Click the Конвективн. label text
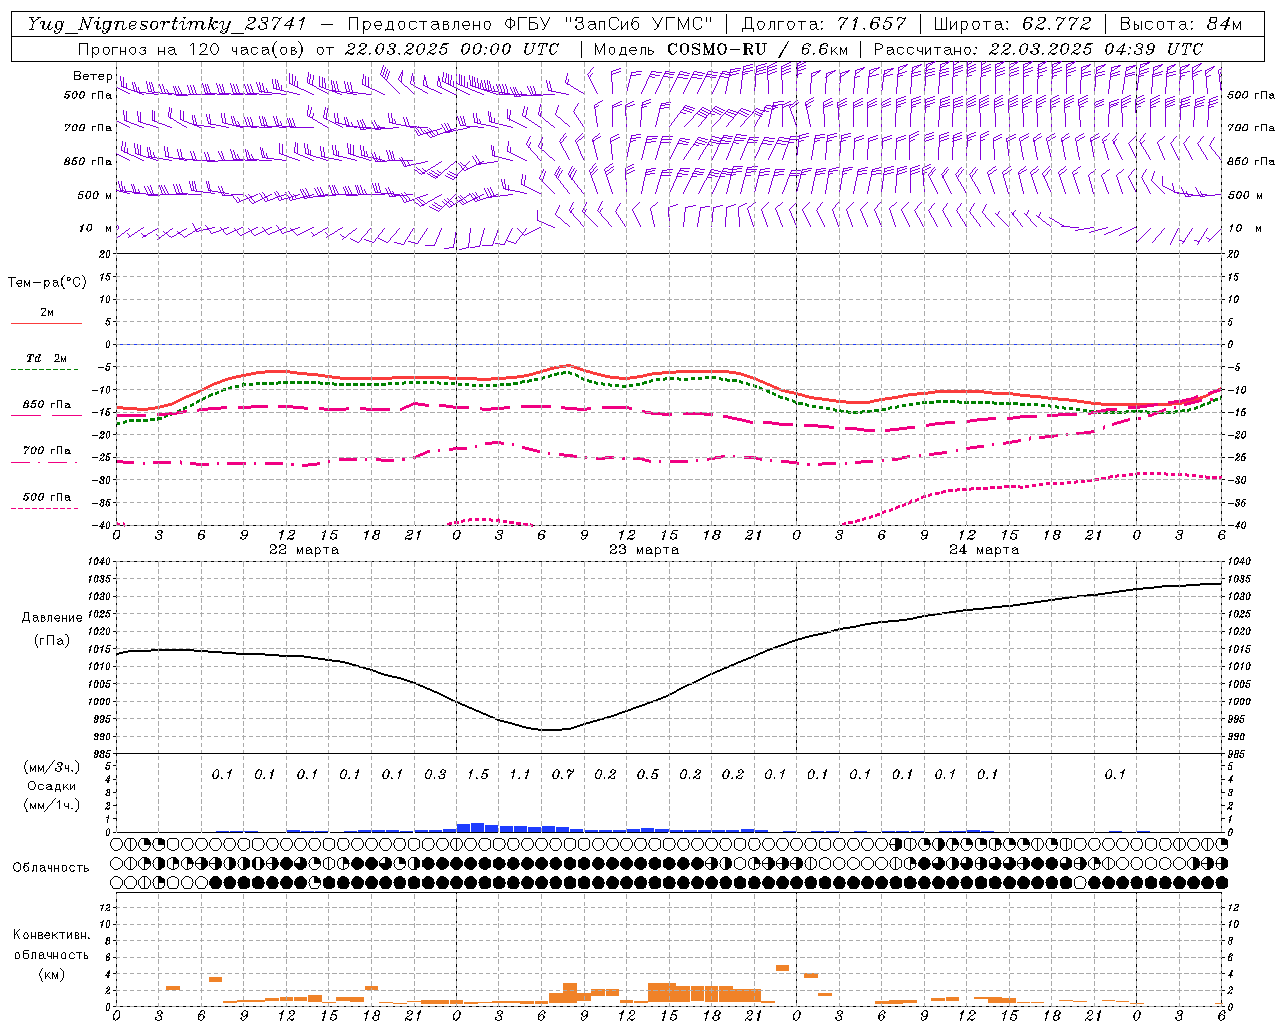The height and width of the screenshot is (1024, 1280). point(51,935)
